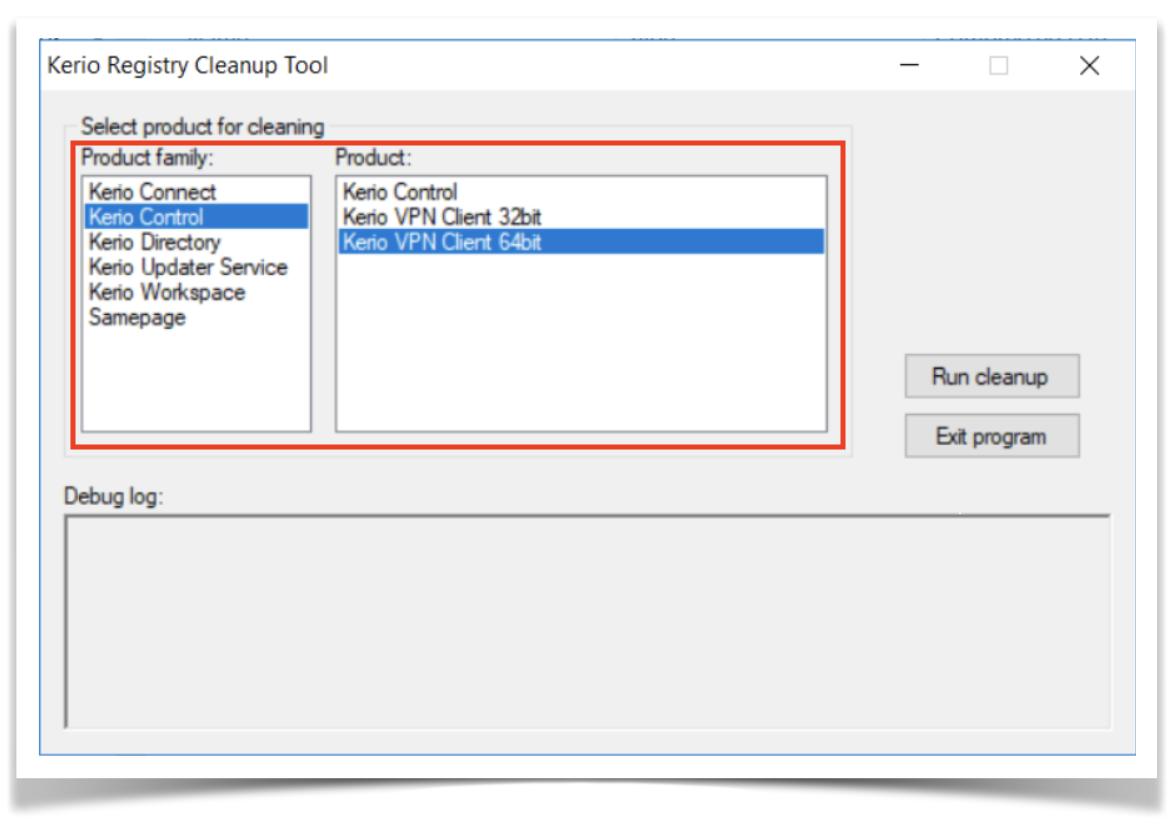Select Kerio Control product family entry

196,217
